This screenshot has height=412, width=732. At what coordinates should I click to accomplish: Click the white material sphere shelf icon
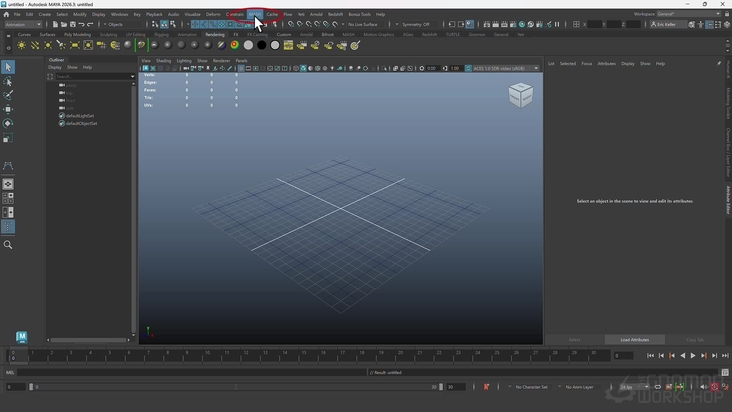click(248, 45)
